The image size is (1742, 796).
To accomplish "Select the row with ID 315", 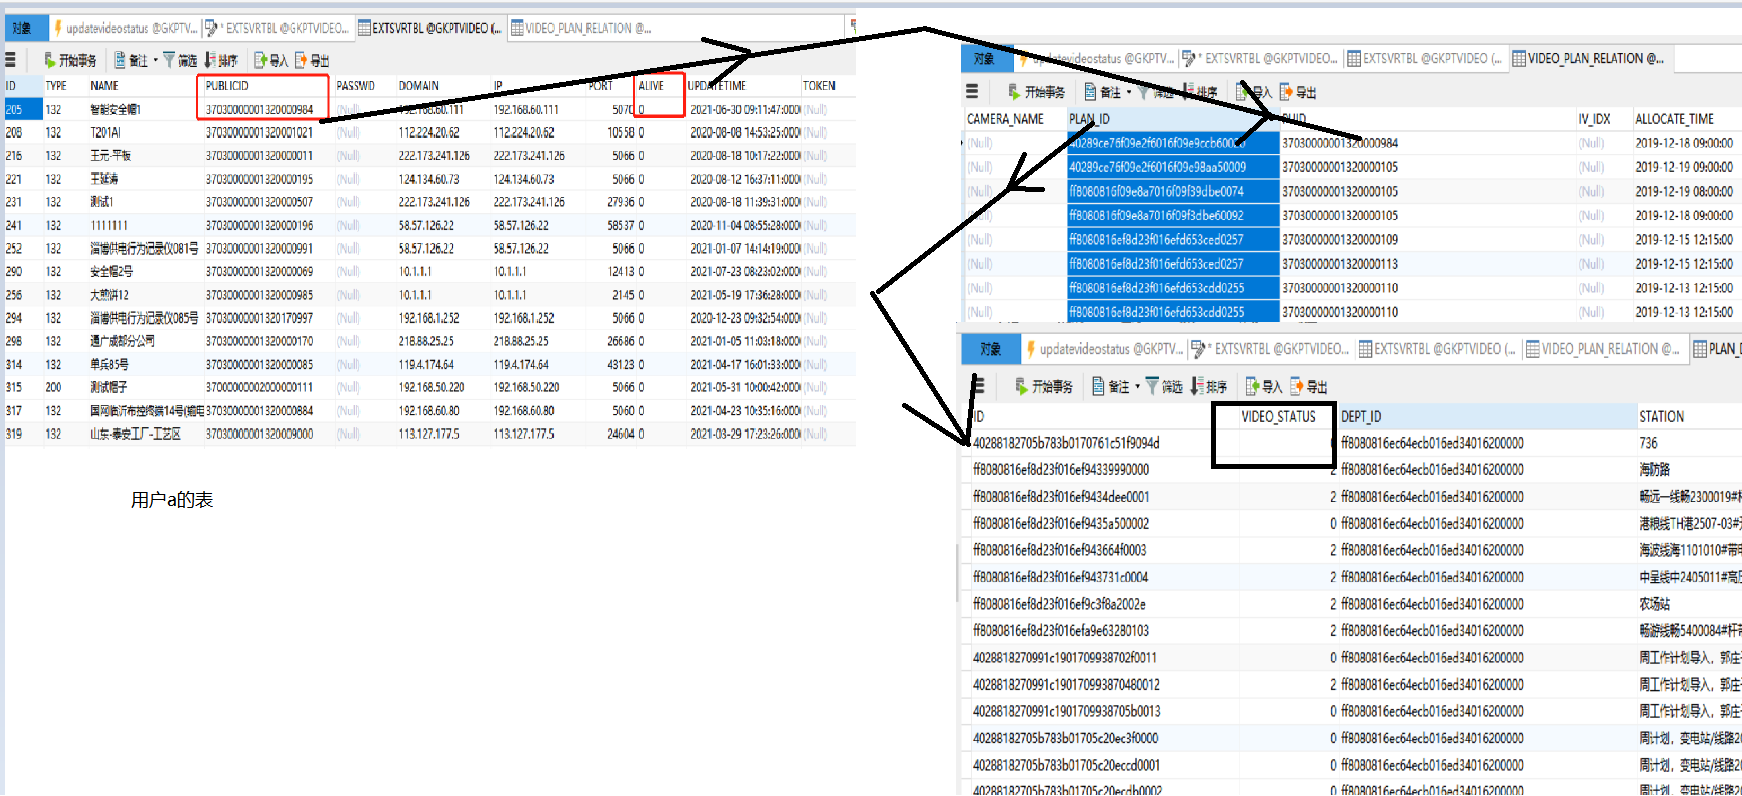I will [x=430, y=388].
